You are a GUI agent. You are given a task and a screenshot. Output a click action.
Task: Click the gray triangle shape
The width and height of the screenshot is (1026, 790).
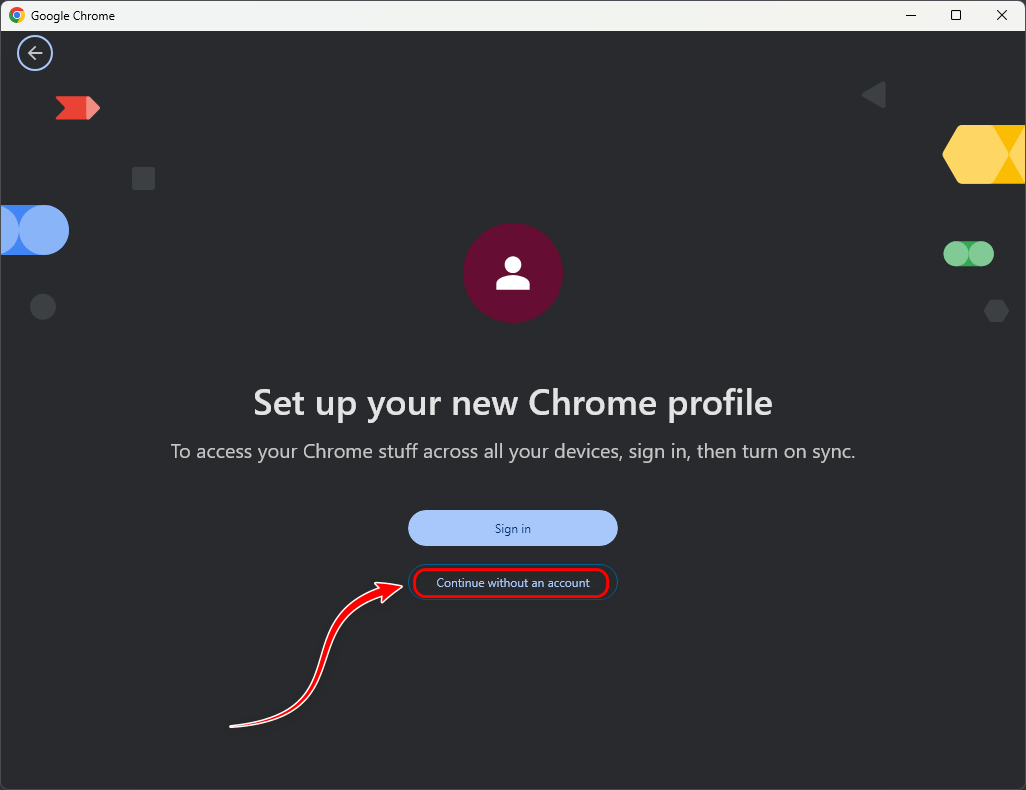coord(875,96)
